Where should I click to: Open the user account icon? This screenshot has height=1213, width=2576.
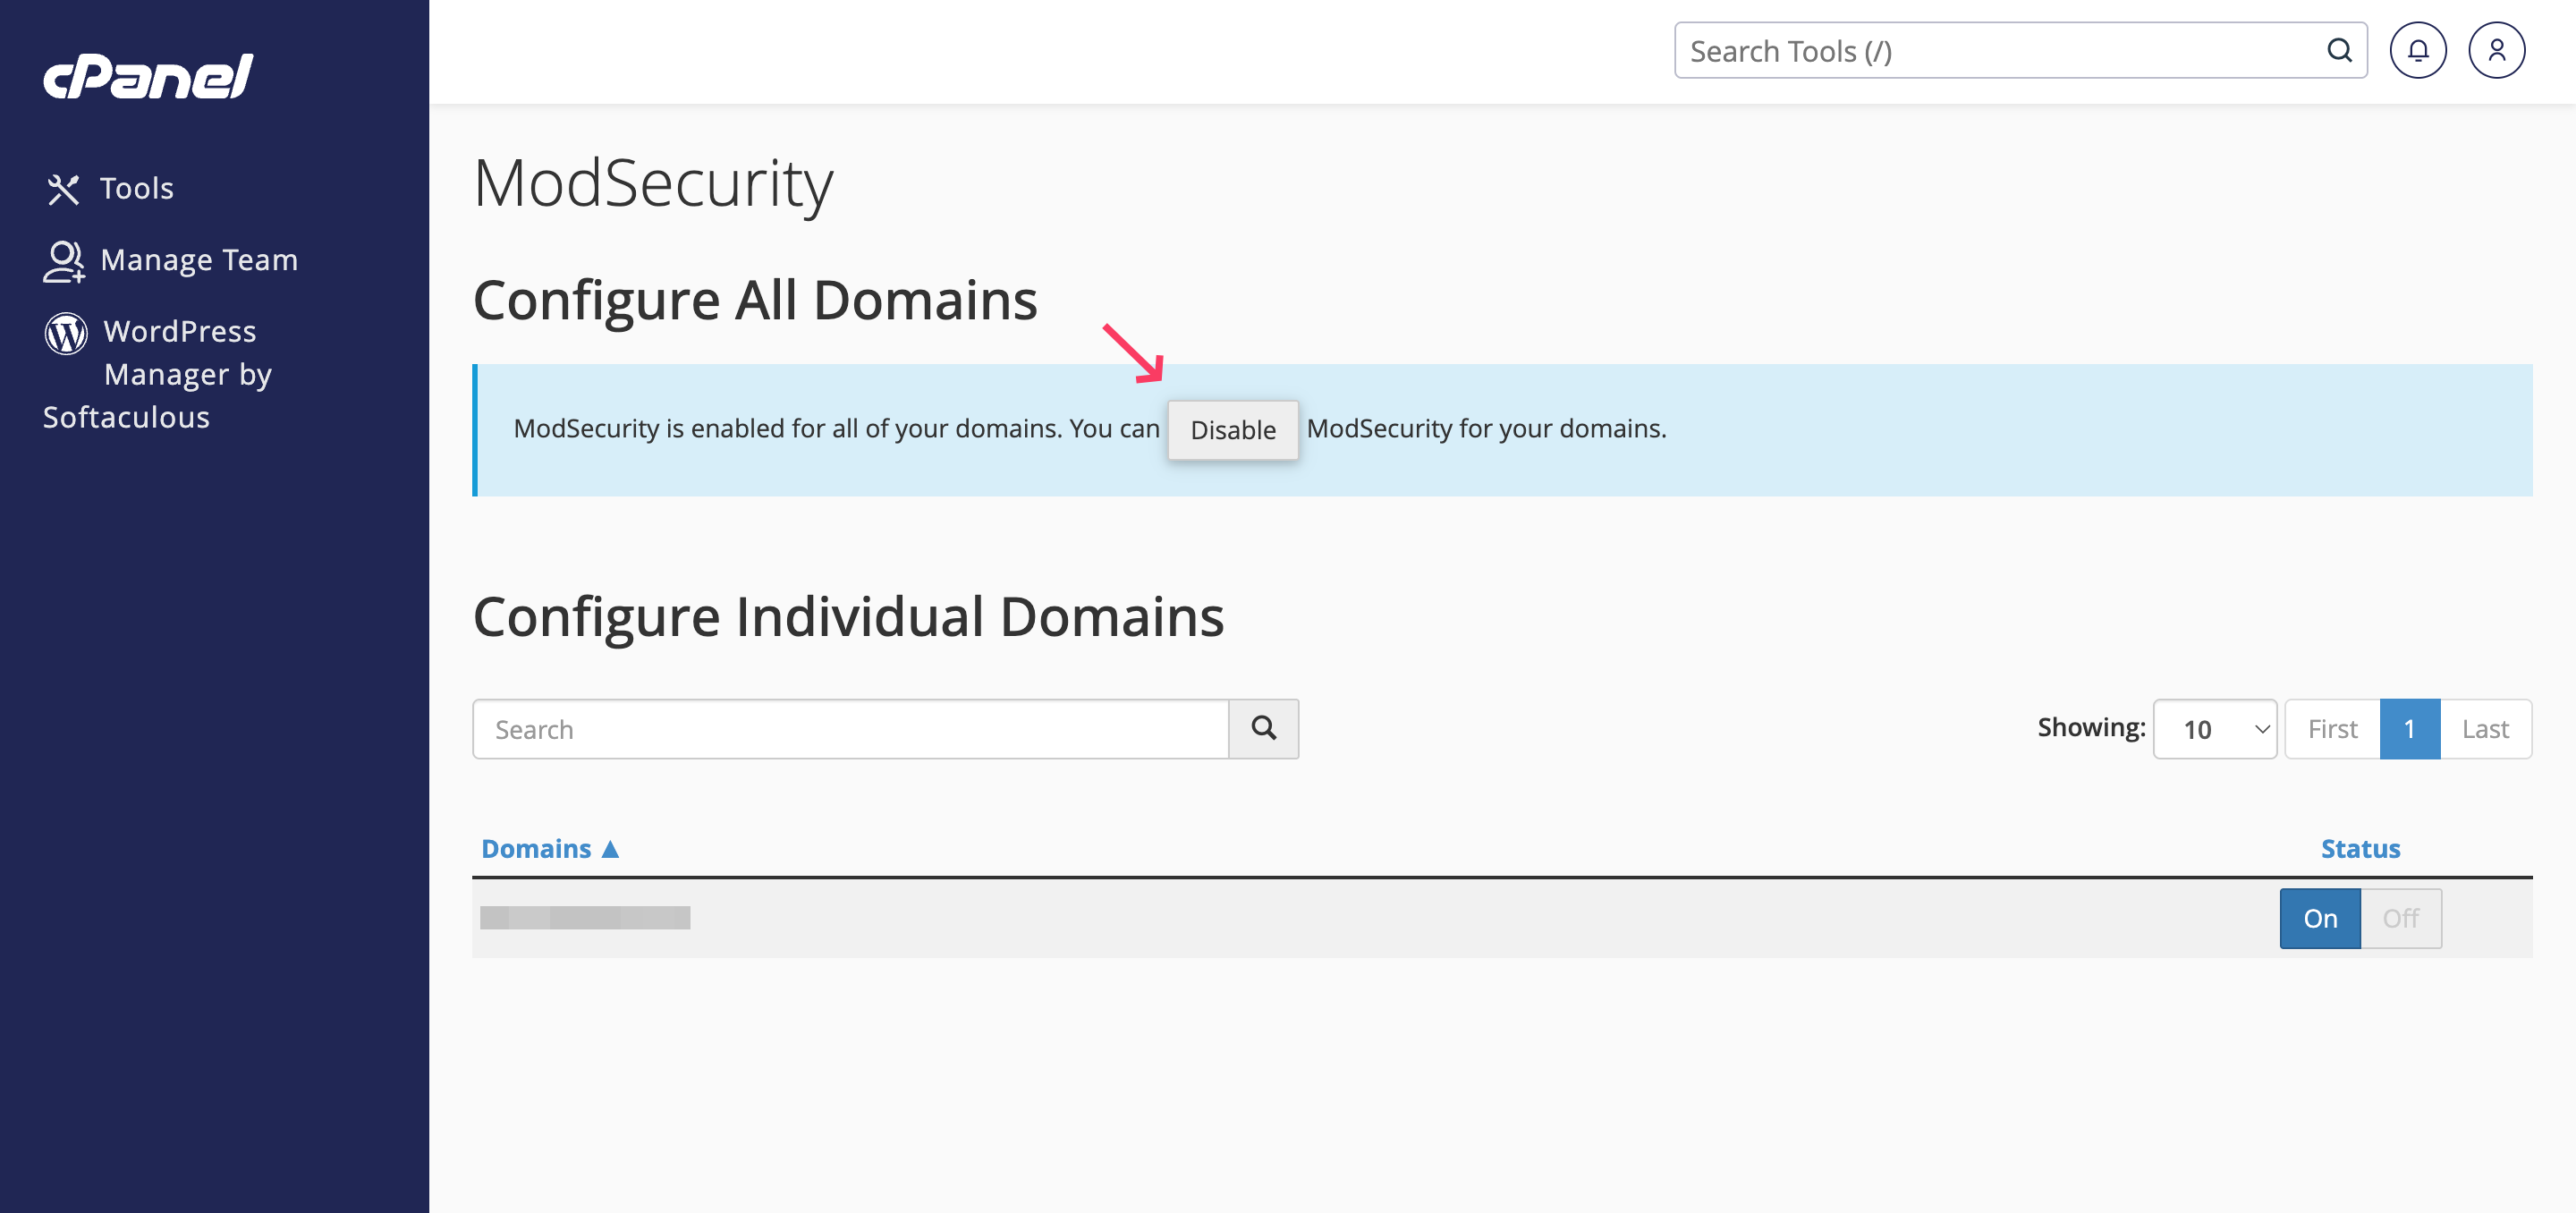coord(2496,50)
